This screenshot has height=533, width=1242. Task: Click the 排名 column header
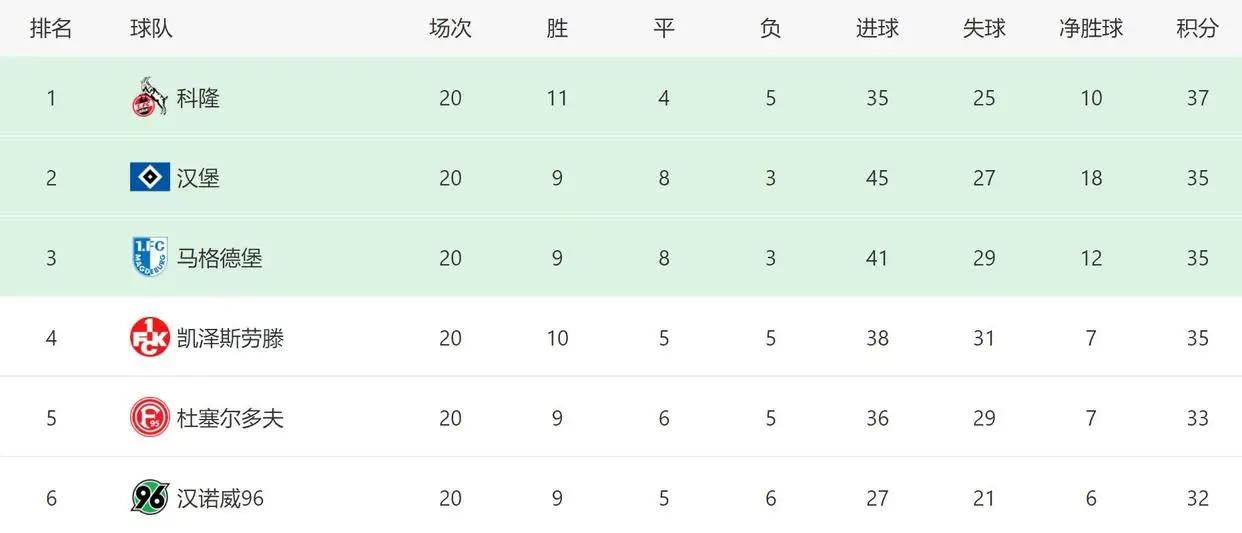[x=51, y=28]
